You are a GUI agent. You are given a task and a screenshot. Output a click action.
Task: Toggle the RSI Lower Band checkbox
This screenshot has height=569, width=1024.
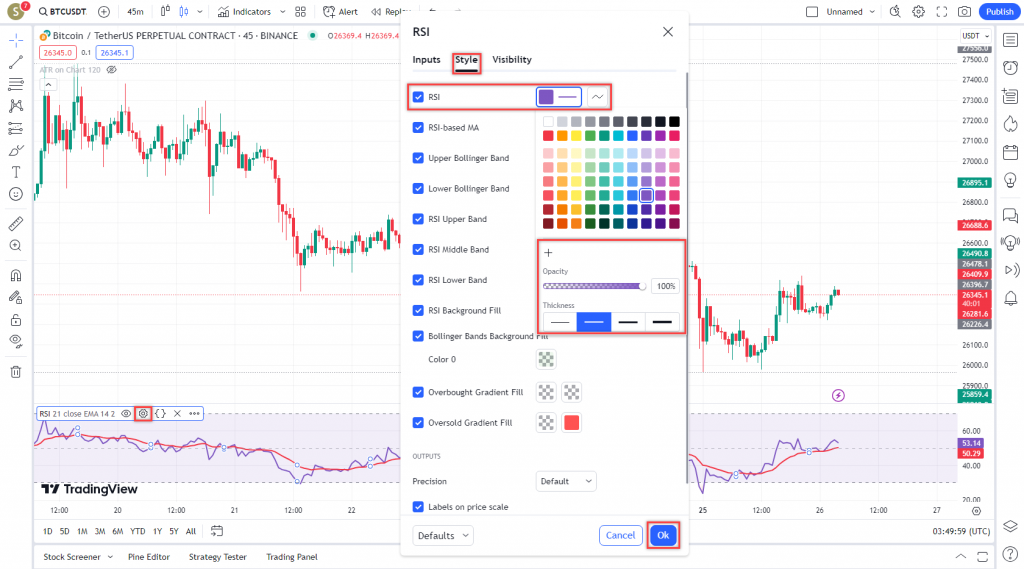[418, 280]
